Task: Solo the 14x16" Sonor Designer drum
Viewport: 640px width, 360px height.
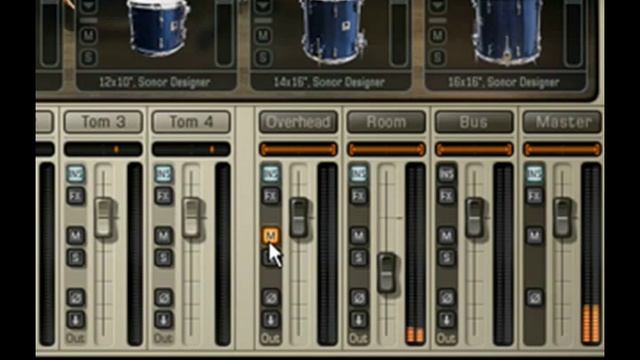Action: tap(263, 57)
